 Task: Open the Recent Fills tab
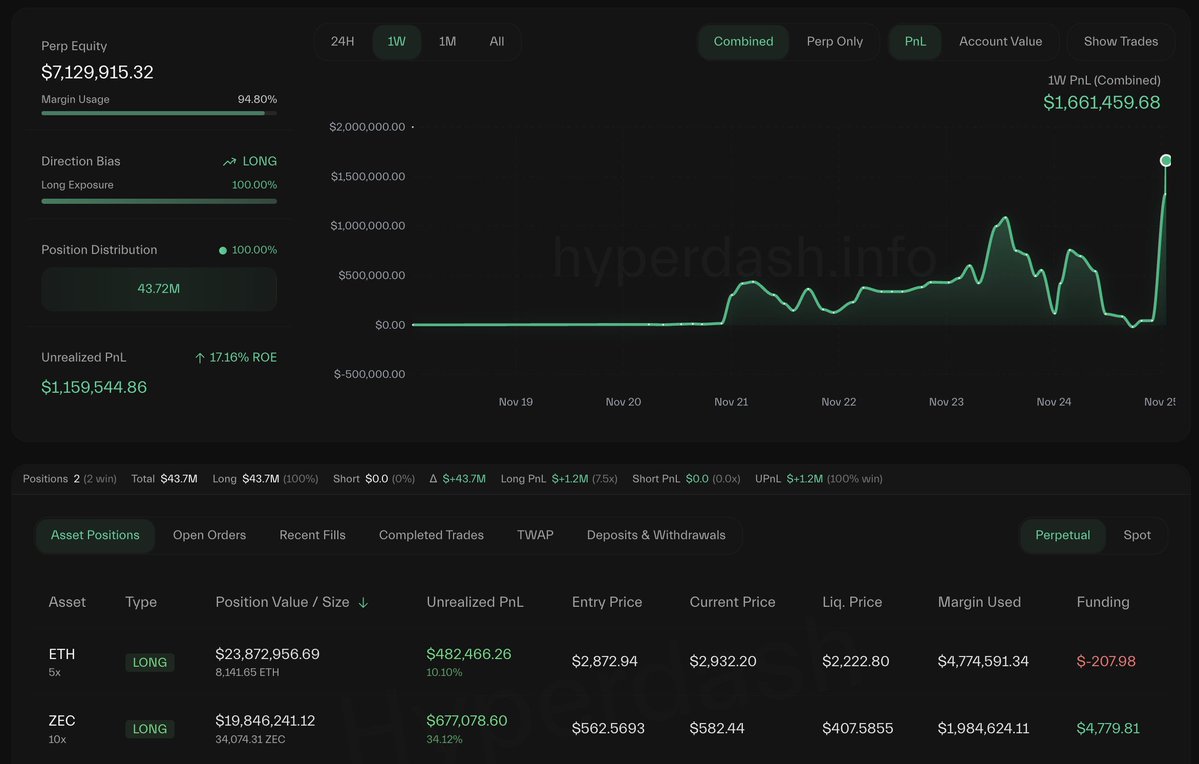coord(312,535)
